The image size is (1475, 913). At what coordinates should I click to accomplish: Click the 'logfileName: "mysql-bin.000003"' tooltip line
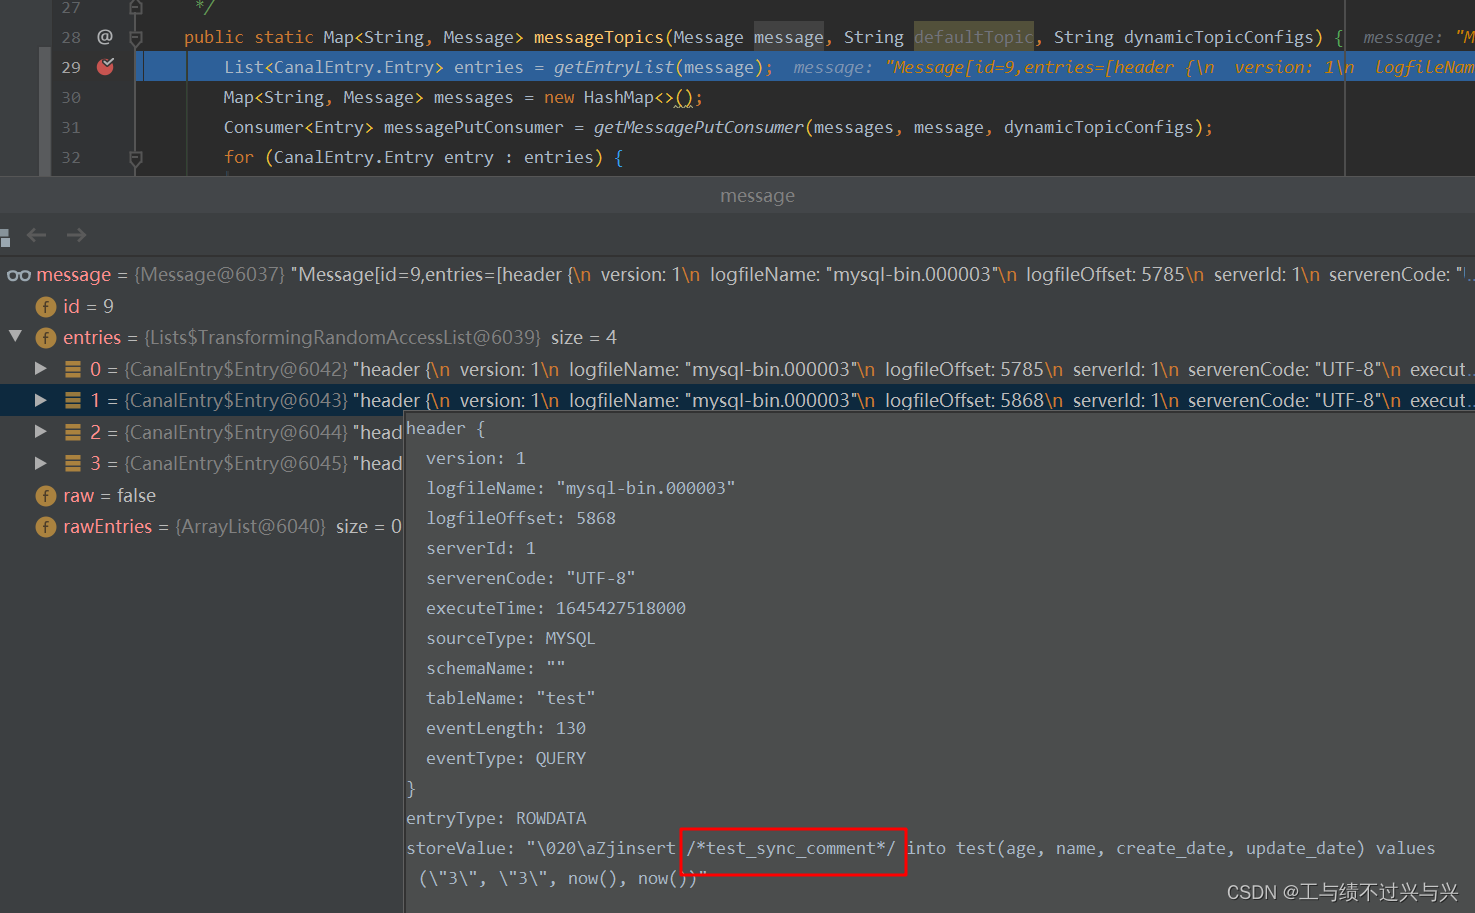(581, 488)
